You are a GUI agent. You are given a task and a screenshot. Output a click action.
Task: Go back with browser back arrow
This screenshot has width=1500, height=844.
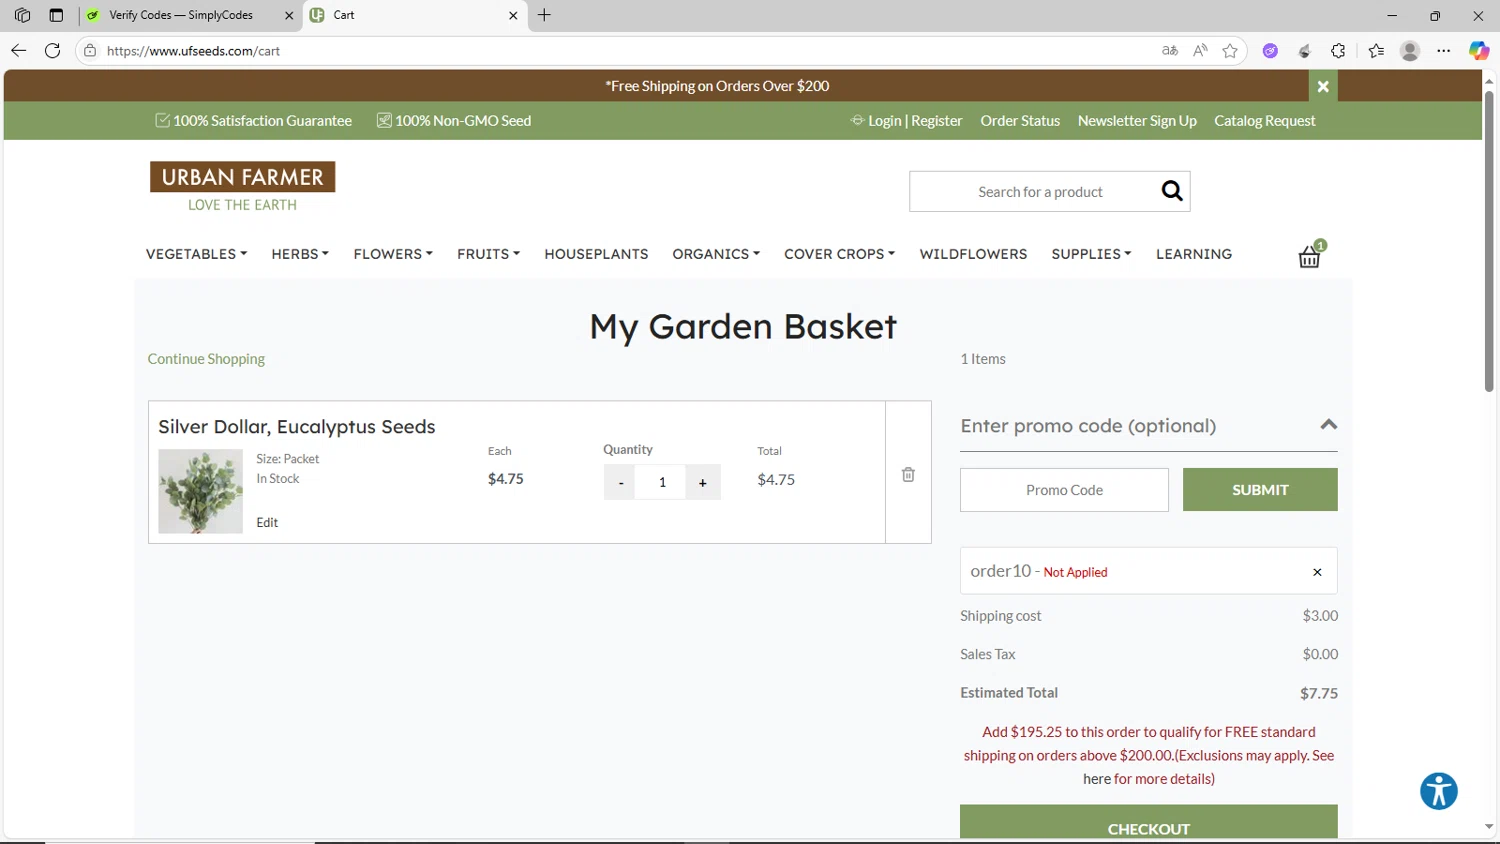(x=18, y=51)
